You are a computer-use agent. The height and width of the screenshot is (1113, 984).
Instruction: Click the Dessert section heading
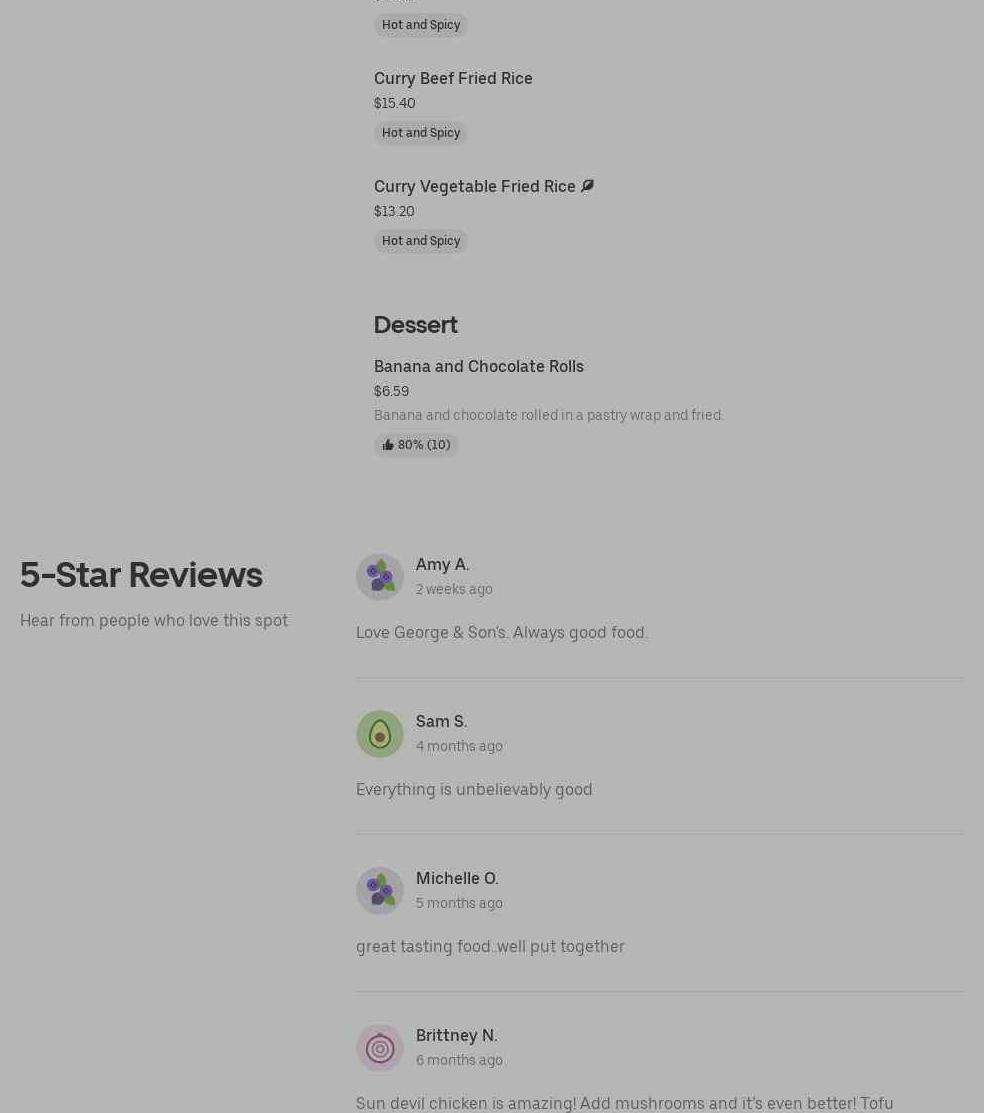pyautogui.click(x=415, y=324)
